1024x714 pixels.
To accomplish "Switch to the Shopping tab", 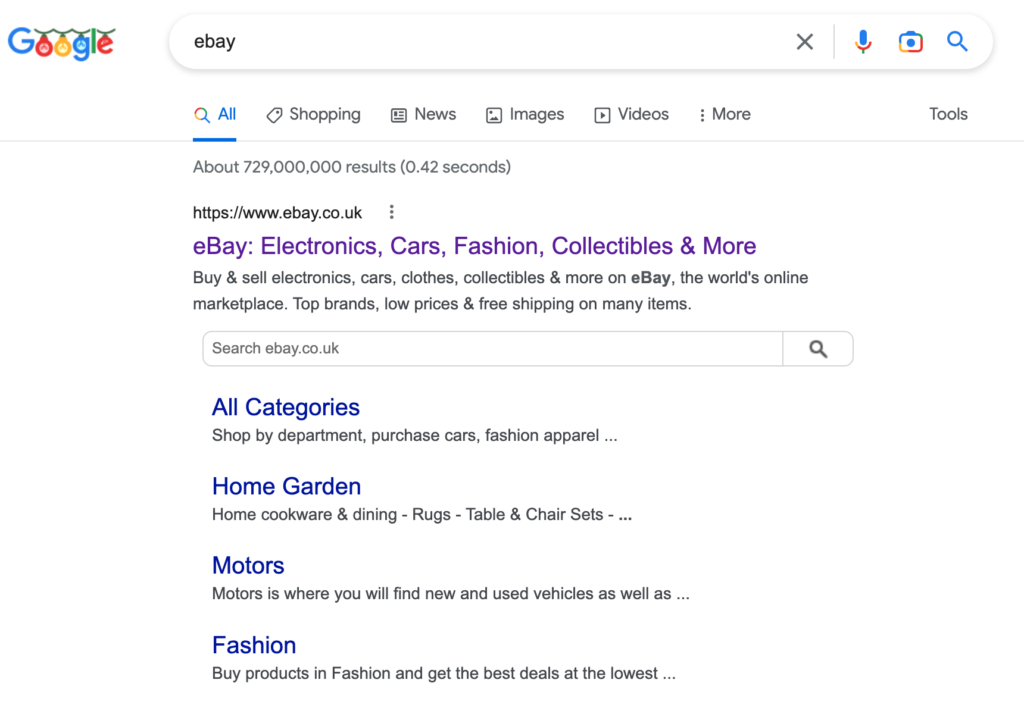I will 313,115.
